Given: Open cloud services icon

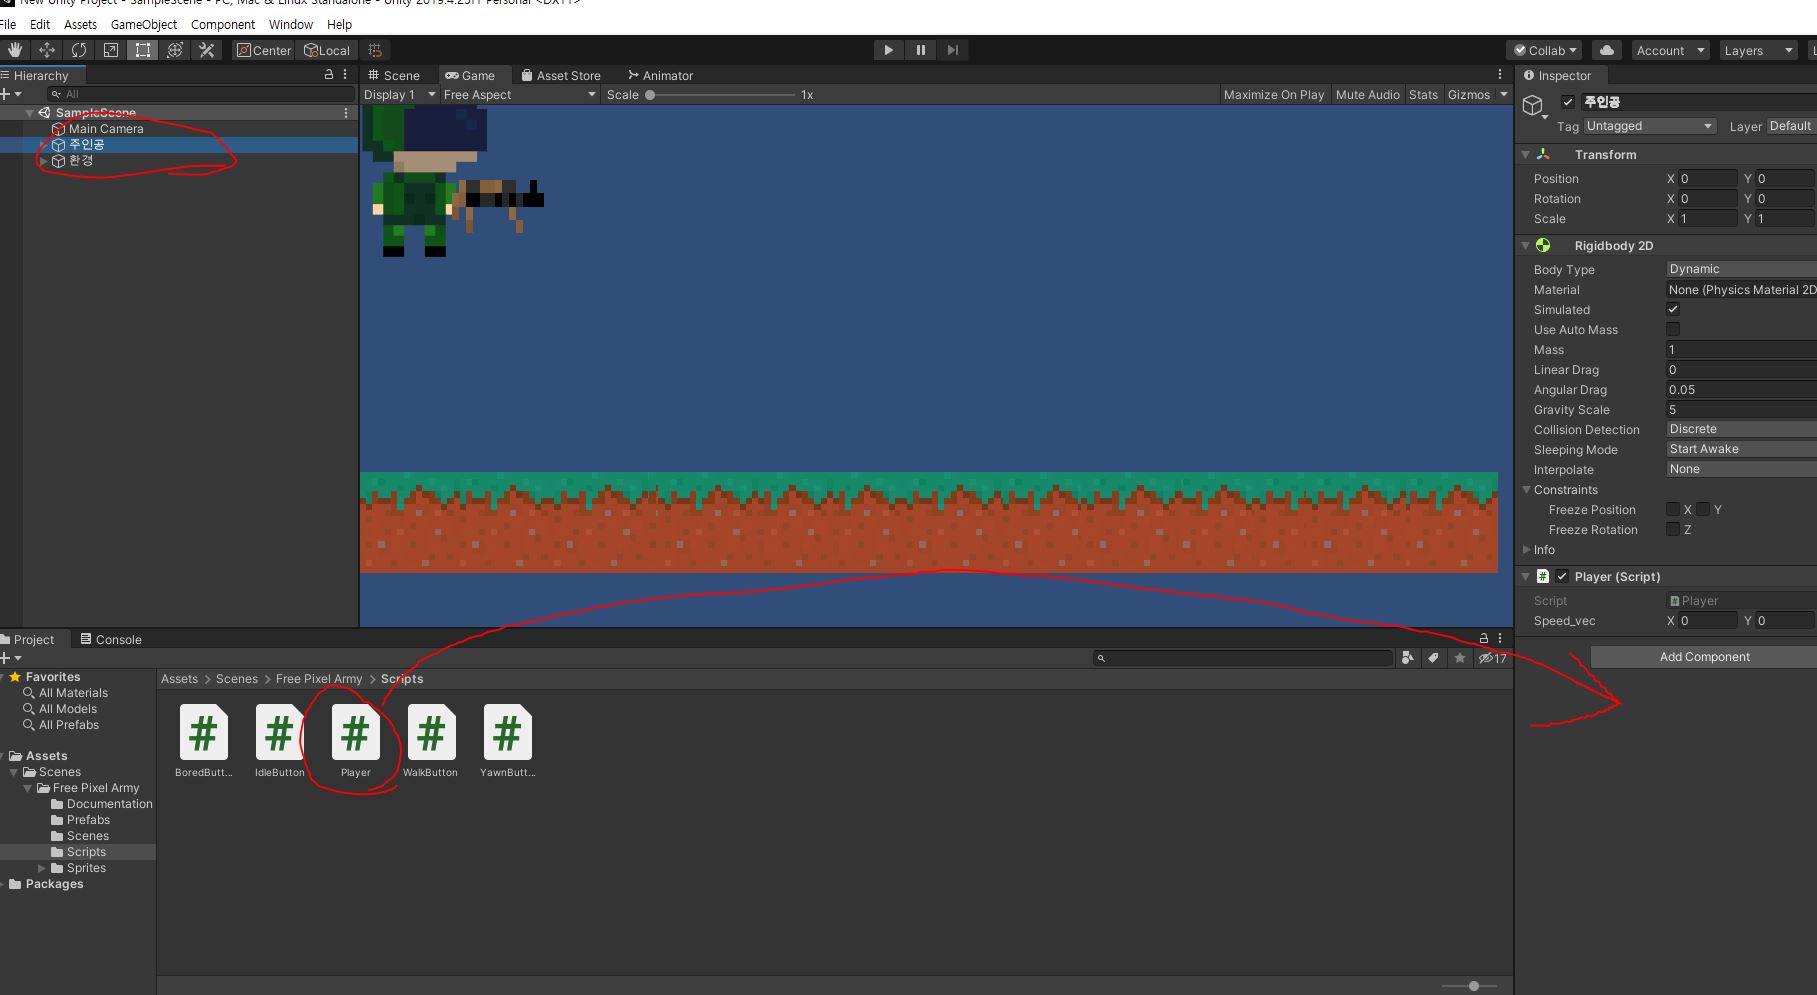Looking at the screenshot, I should 1606,50.
